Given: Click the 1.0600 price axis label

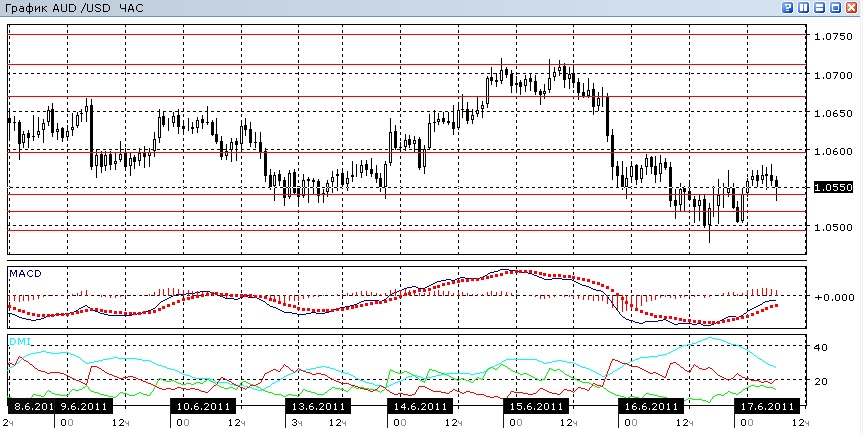Looking at the screenshot, I should [833, 151].
